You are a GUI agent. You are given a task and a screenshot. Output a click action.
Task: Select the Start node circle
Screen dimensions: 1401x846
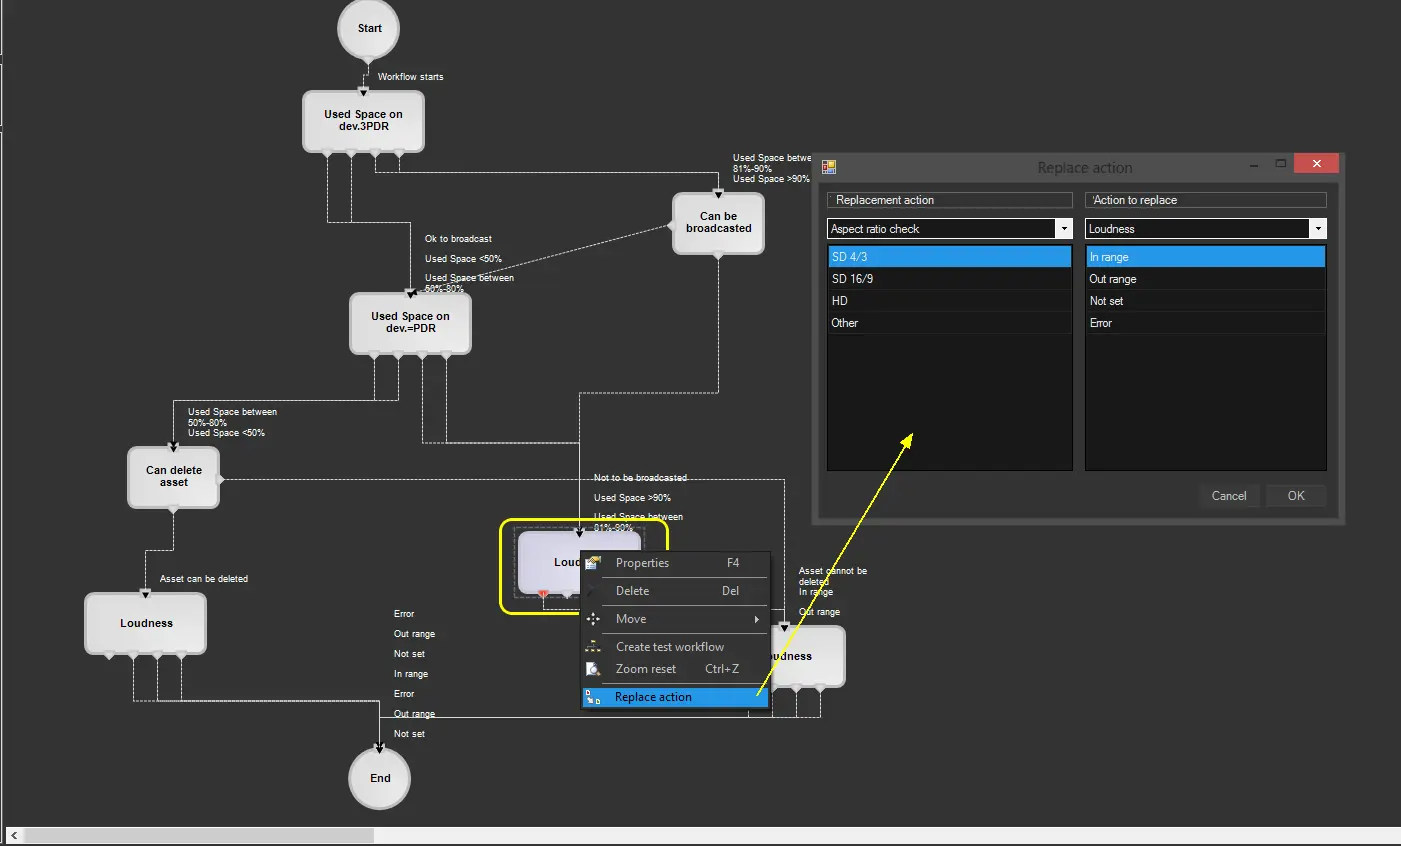(369, 29)
